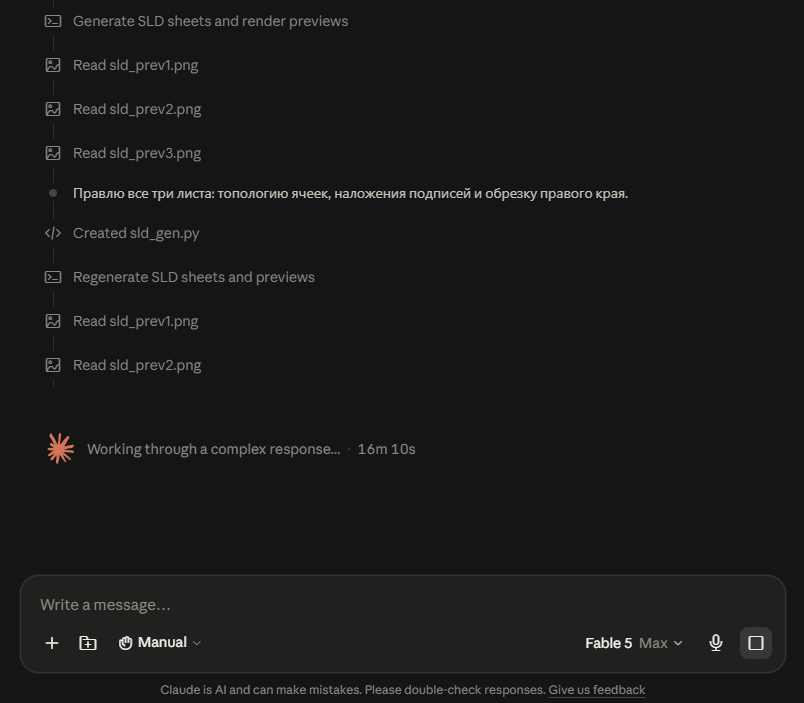Viewport: 804px width, 703px height.
Task: Open the last Read sld_prev2.png step
Action: tap(137, 366)
